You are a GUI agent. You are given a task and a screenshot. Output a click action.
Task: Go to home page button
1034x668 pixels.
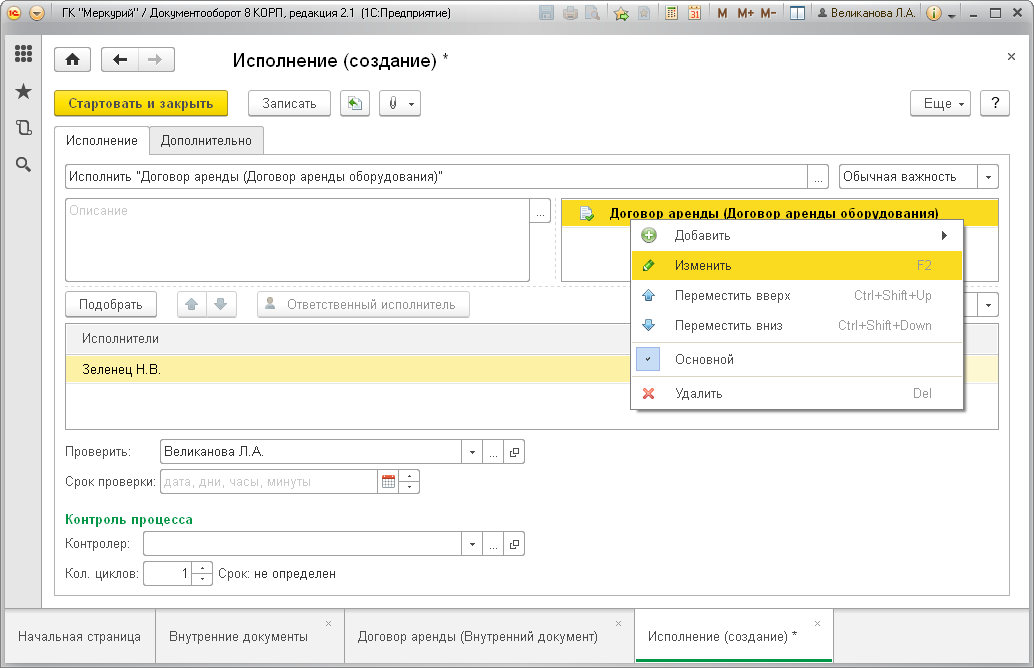click(x=73, y=60)
